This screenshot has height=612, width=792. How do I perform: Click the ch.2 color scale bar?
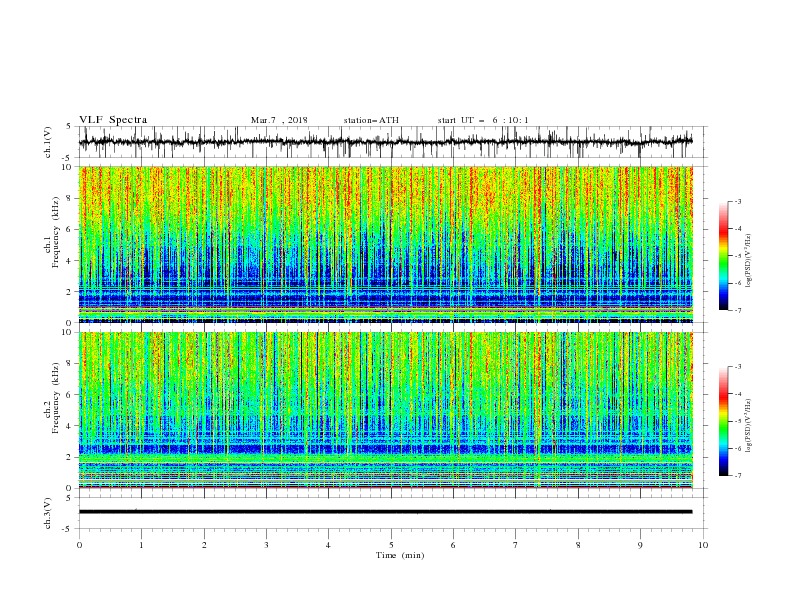[724, 421]
